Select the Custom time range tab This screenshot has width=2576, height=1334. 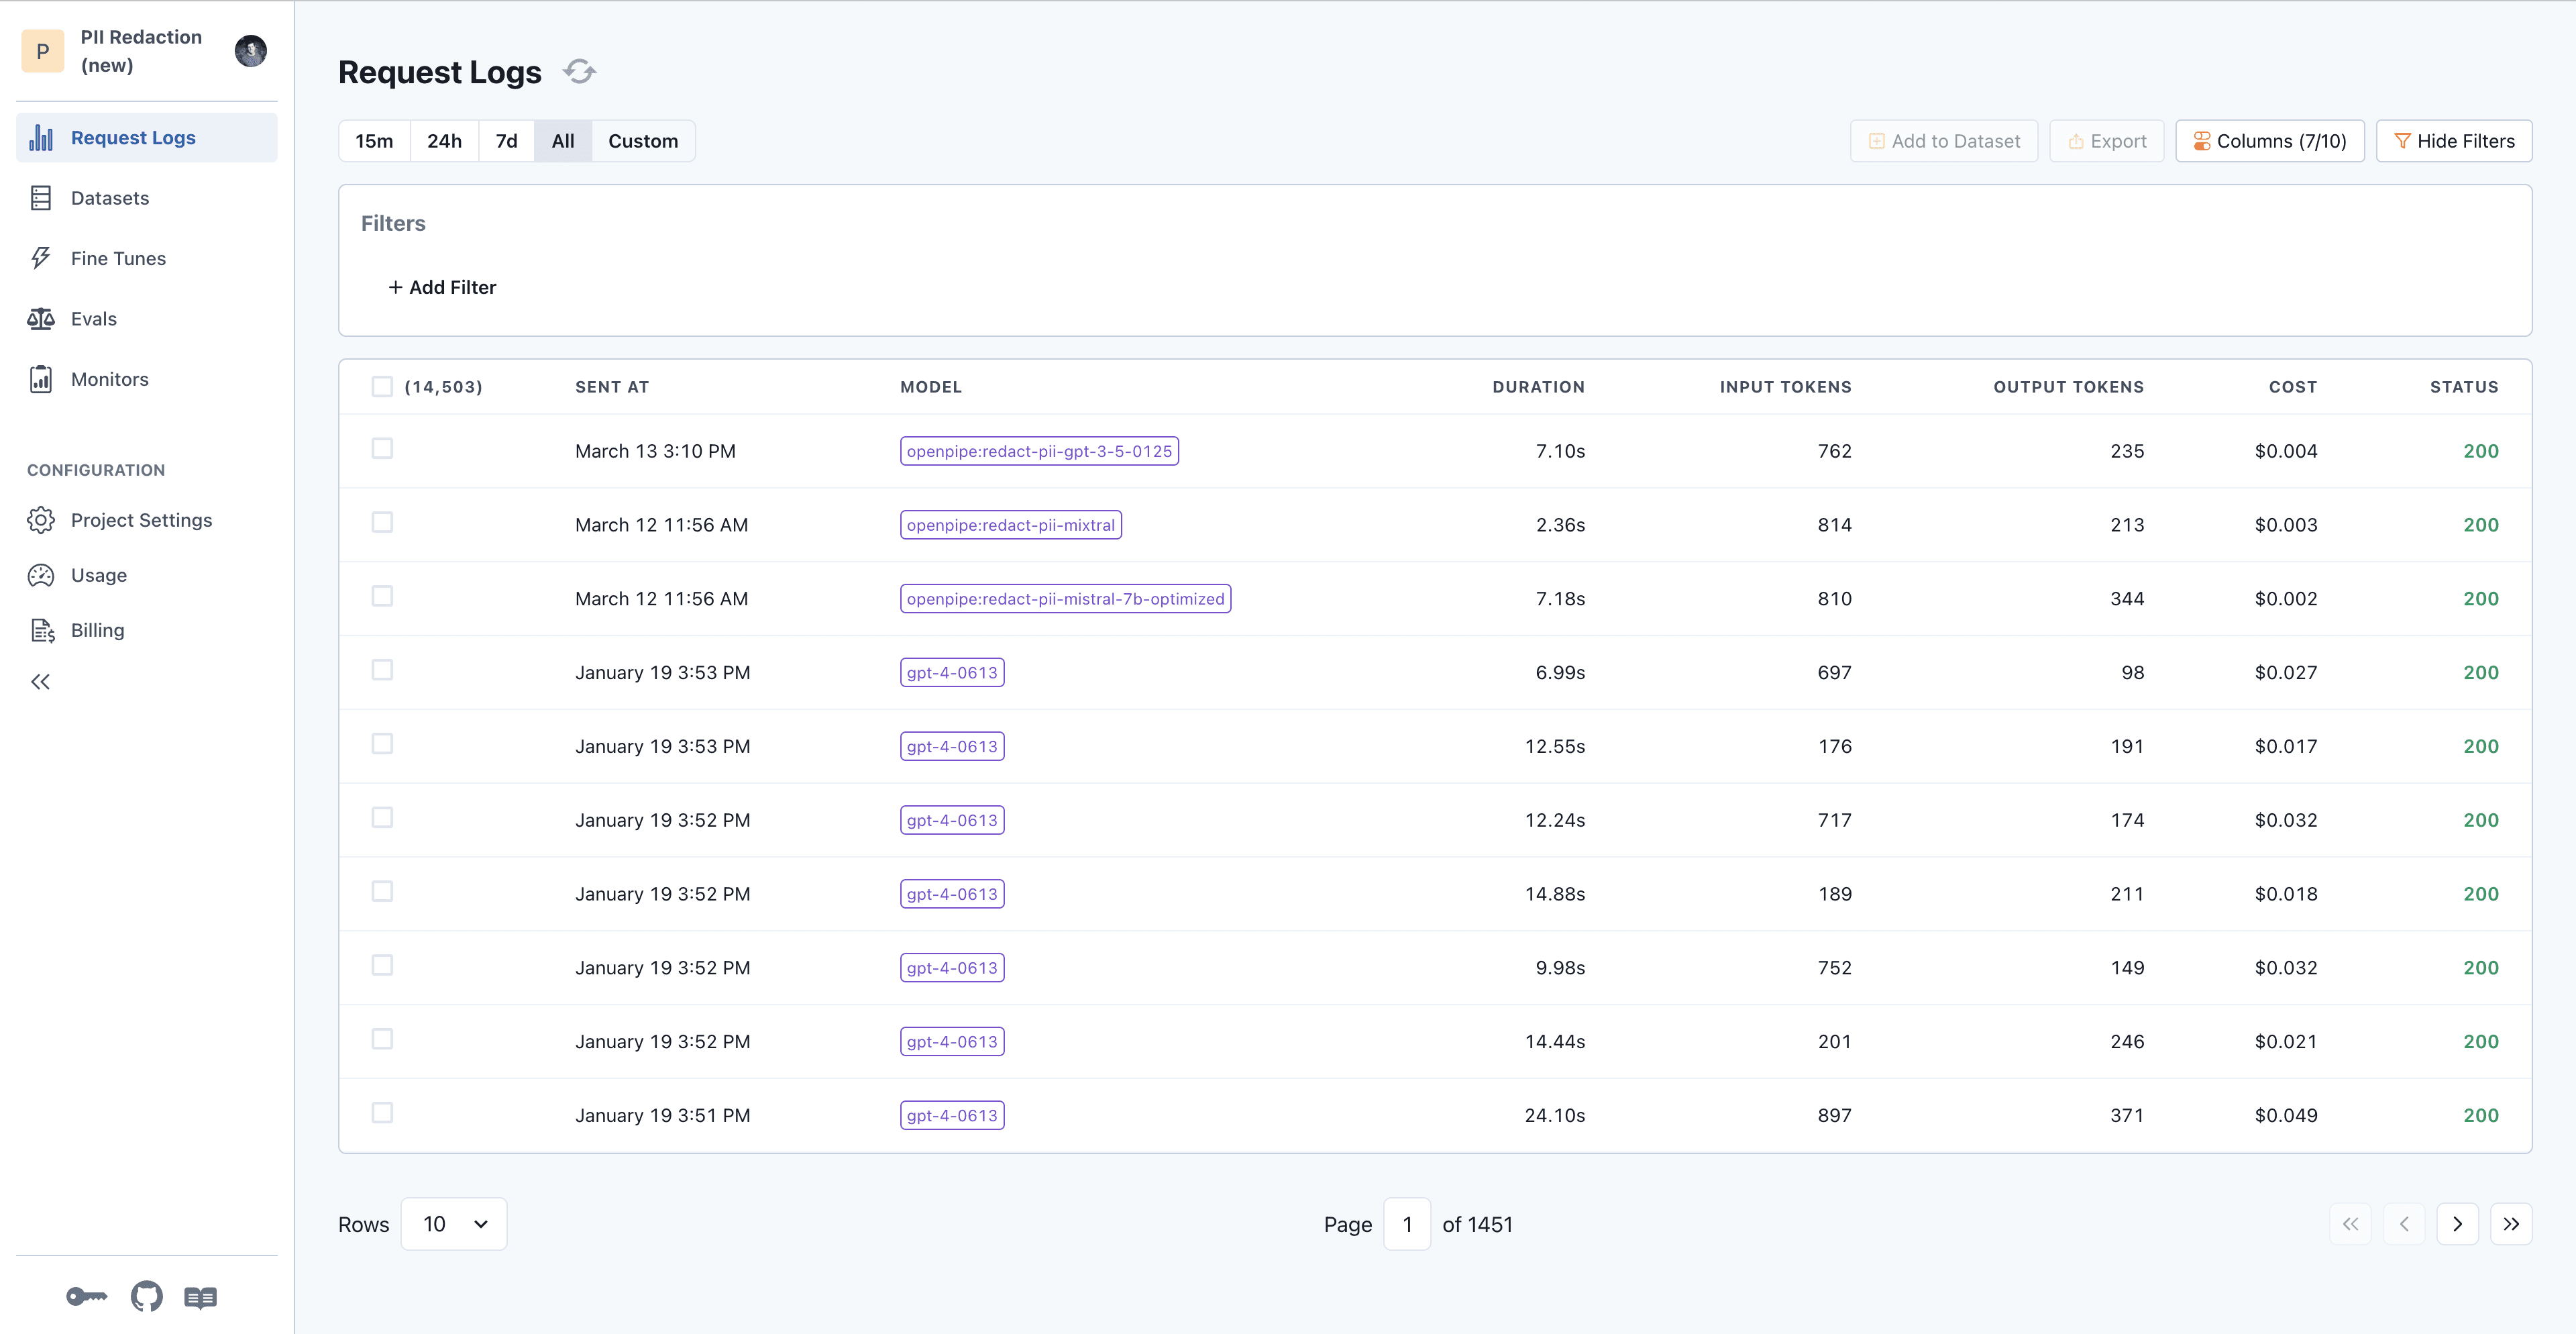(x=643, y=140)
